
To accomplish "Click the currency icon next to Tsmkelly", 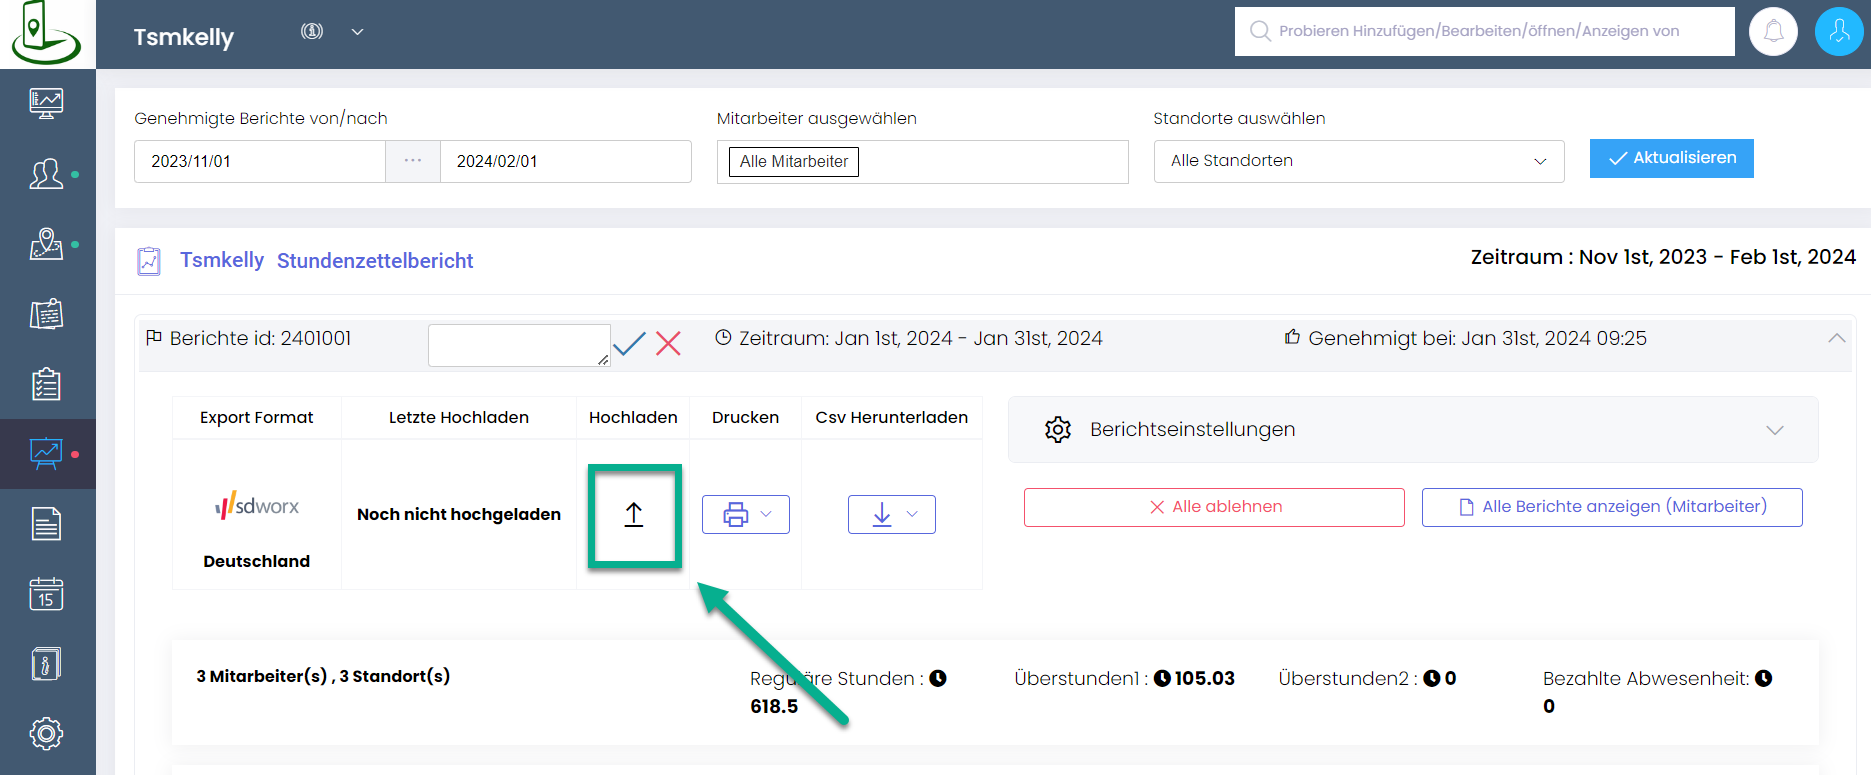I will pyautogui.click(x=312, y=31).
